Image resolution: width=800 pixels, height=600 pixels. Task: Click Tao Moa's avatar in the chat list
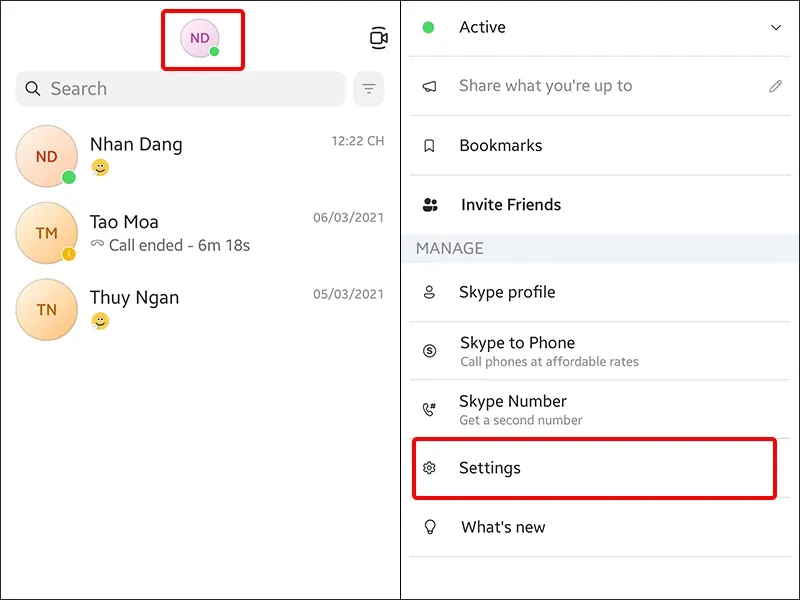pos(46,233)
